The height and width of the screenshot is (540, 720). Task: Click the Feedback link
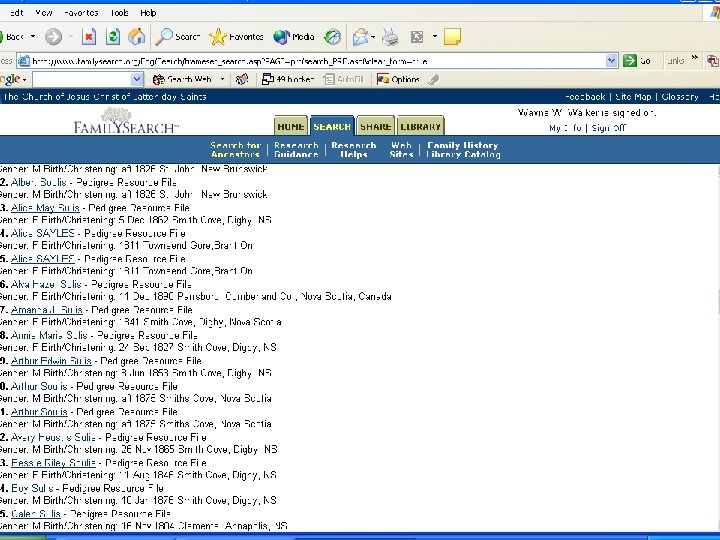[x=585, y=97]
